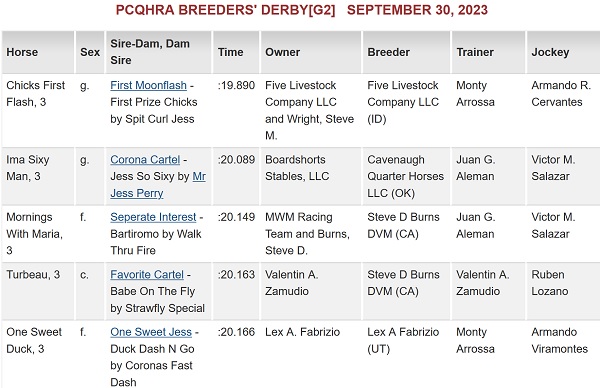
Task: Select the Chicks First Flash horse cell
Action: (x=38, y=111)
